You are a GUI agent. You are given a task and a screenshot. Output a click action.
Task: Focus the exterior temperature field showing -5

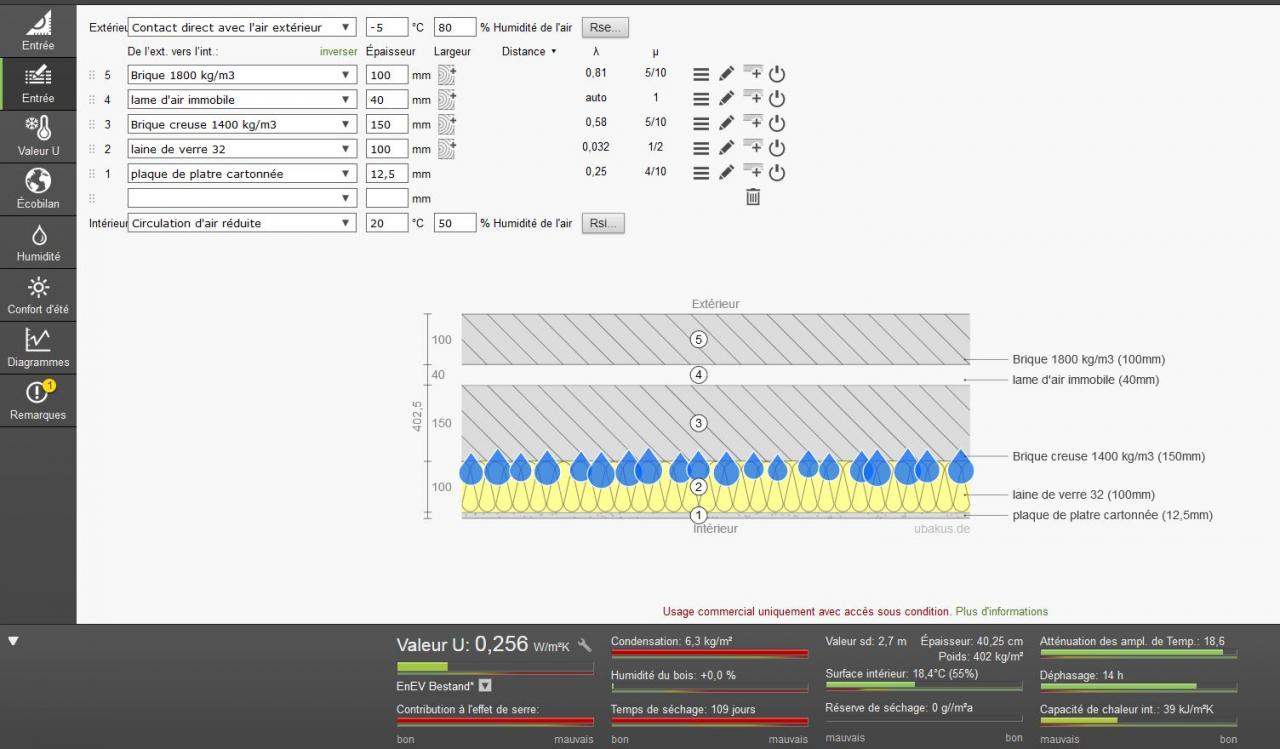pyautogui.click(x=387, y=28)
